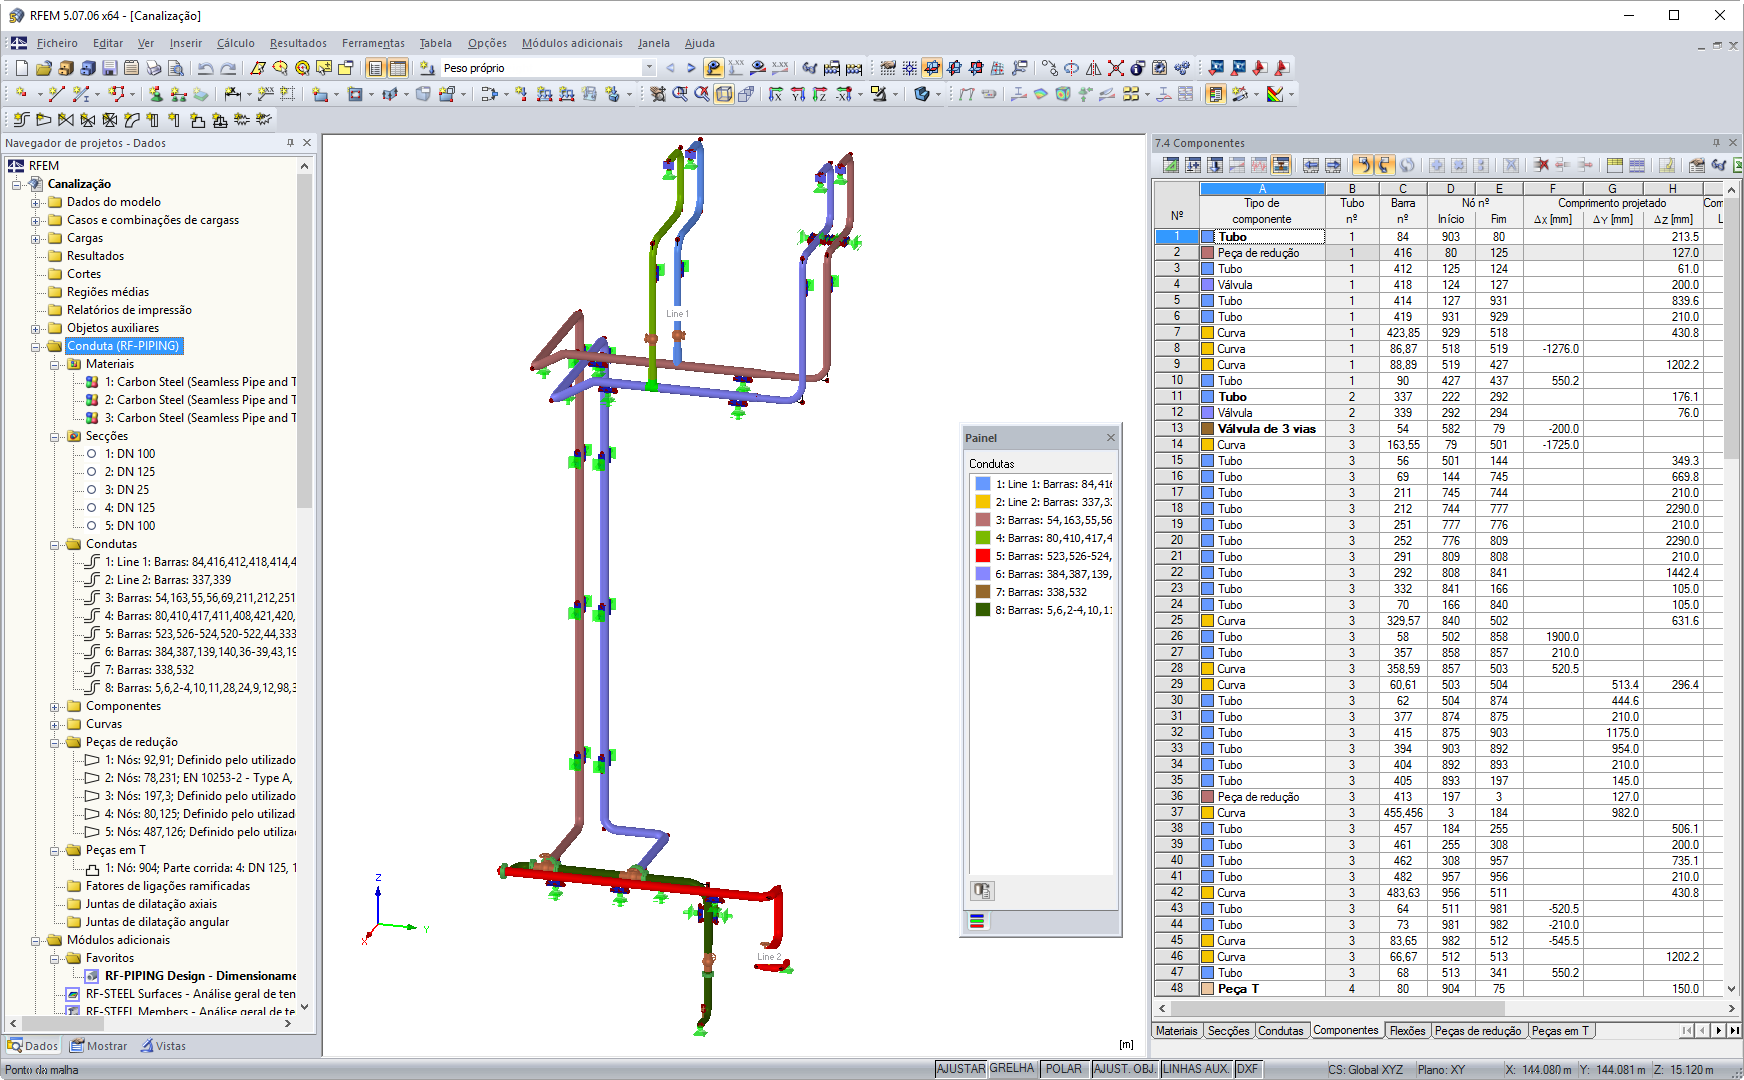The image size is (1744, 1080).
Task: Click the panel settings icon in Painel
Action: click(x=982, y=891)
